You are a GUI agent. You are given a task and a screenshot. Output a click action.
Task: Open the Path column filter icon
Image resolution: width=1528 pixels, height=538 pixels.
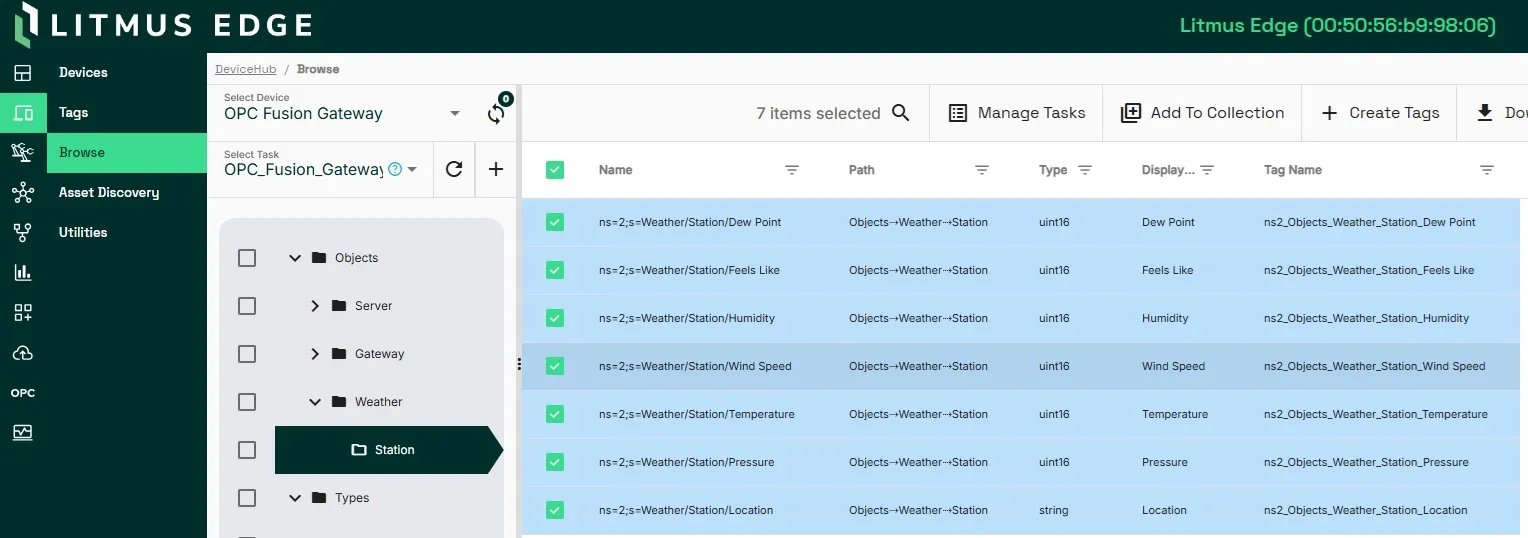click(x=982, y=170)
